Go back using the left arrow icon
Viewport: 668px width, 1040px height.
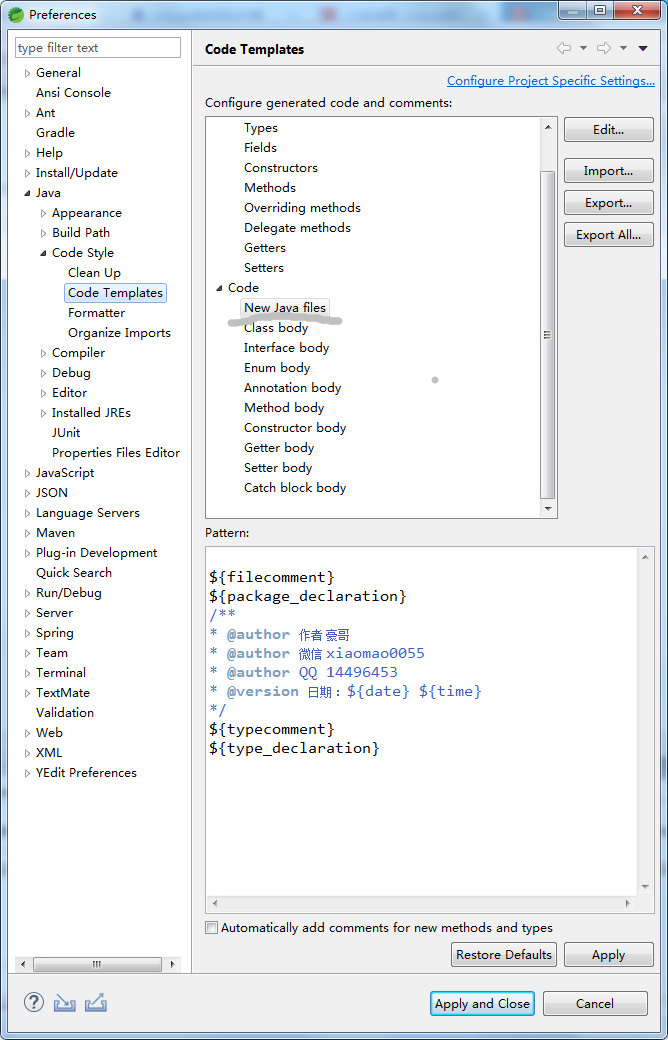(564, 48)
